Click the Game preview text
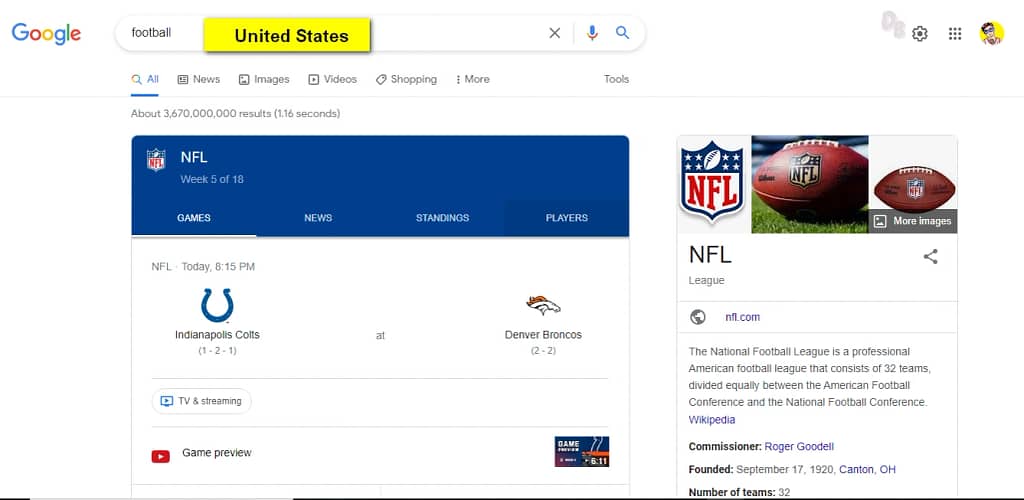The width and height of the screenshot is (1024, 500). pos(217,452)
